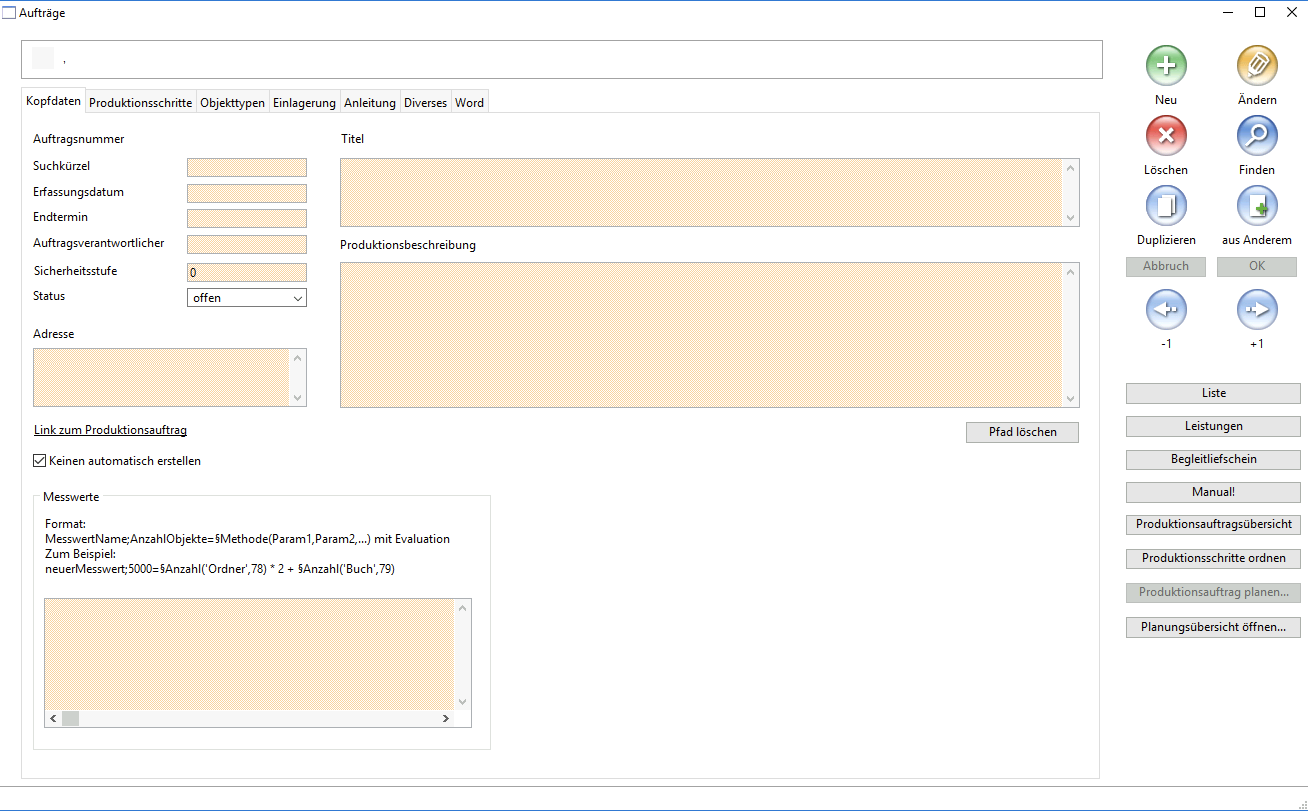1308x811 pixels.
Task: Open the Einlagerung tab
Action: click(x=304, y=103)
